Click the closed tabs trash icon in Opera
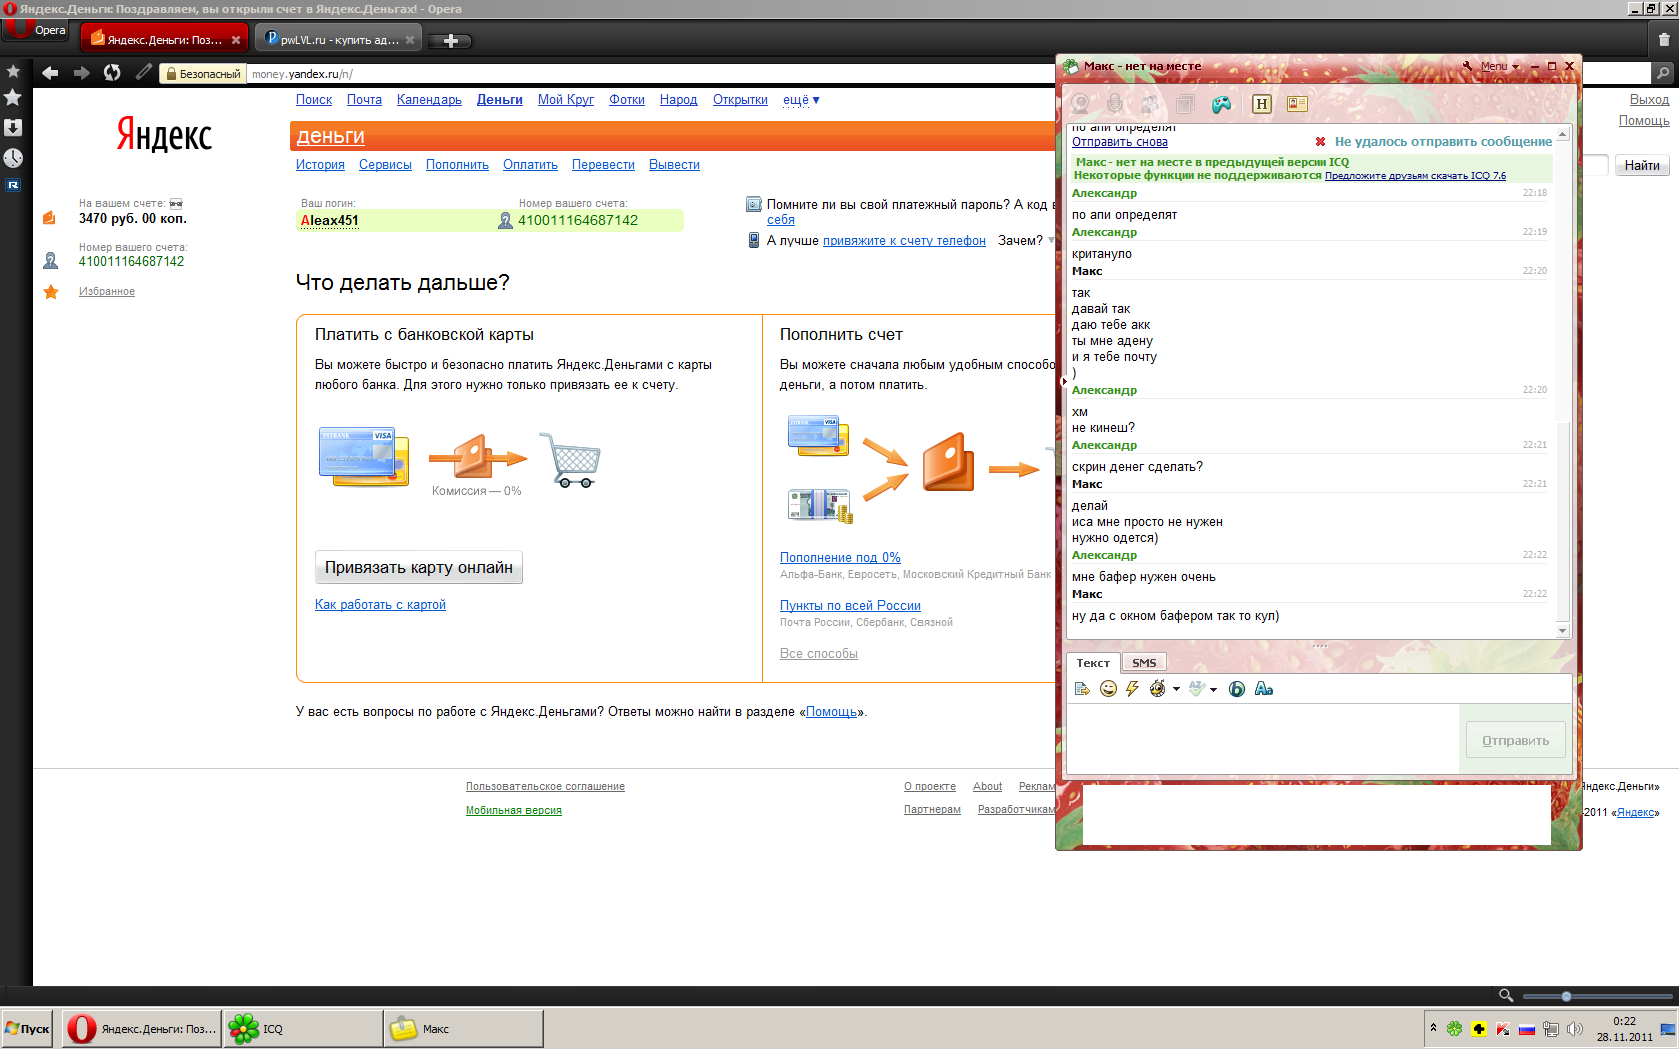This screenshot has width=1679, height=1049. 1664,40
